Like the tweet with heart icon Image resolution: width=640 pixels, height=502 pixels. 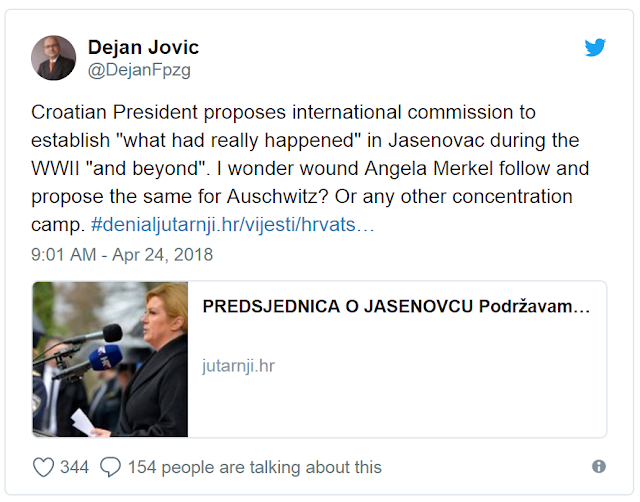(x=43, y=467)
